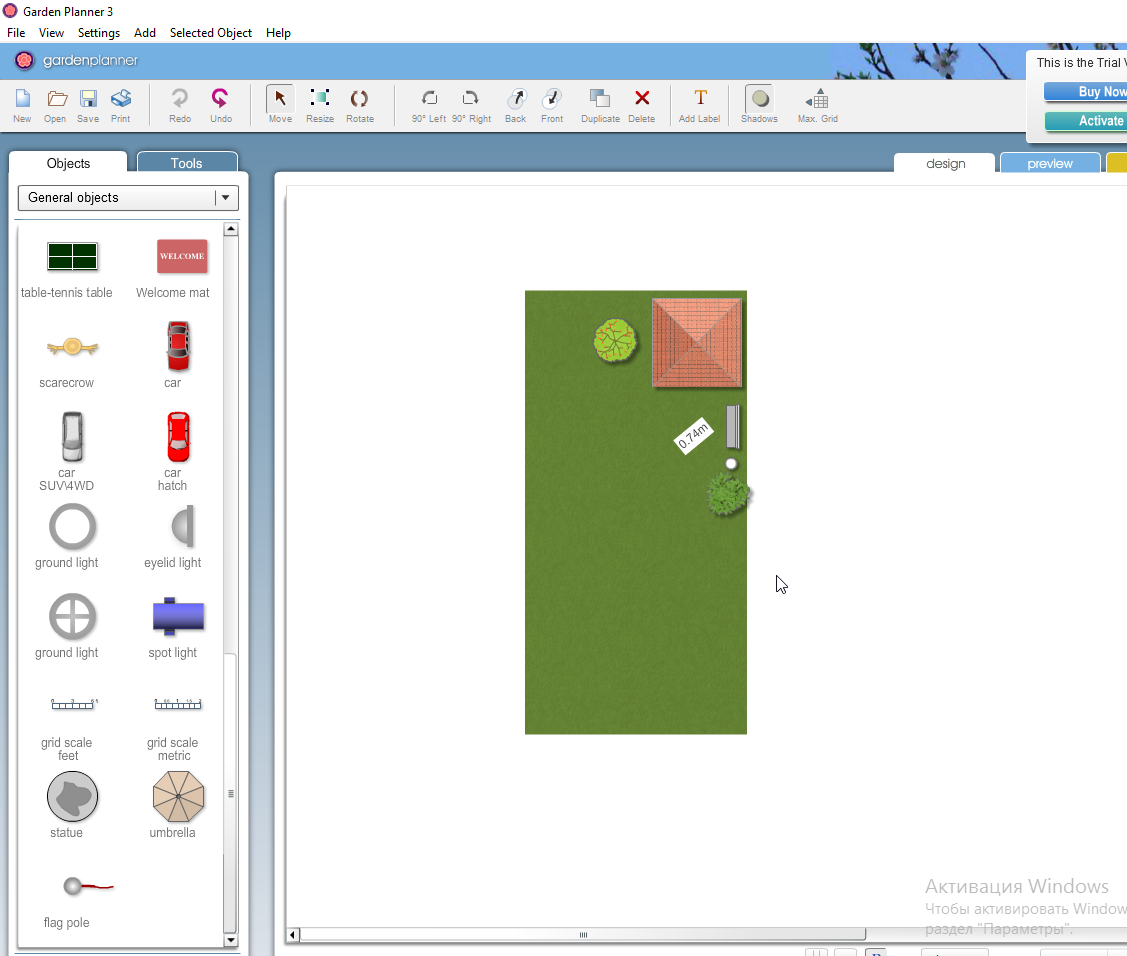1127x956 pixels.
Task: Click the grey bench object on canvas
Action: pyautogui.click(x=732, y=427)
